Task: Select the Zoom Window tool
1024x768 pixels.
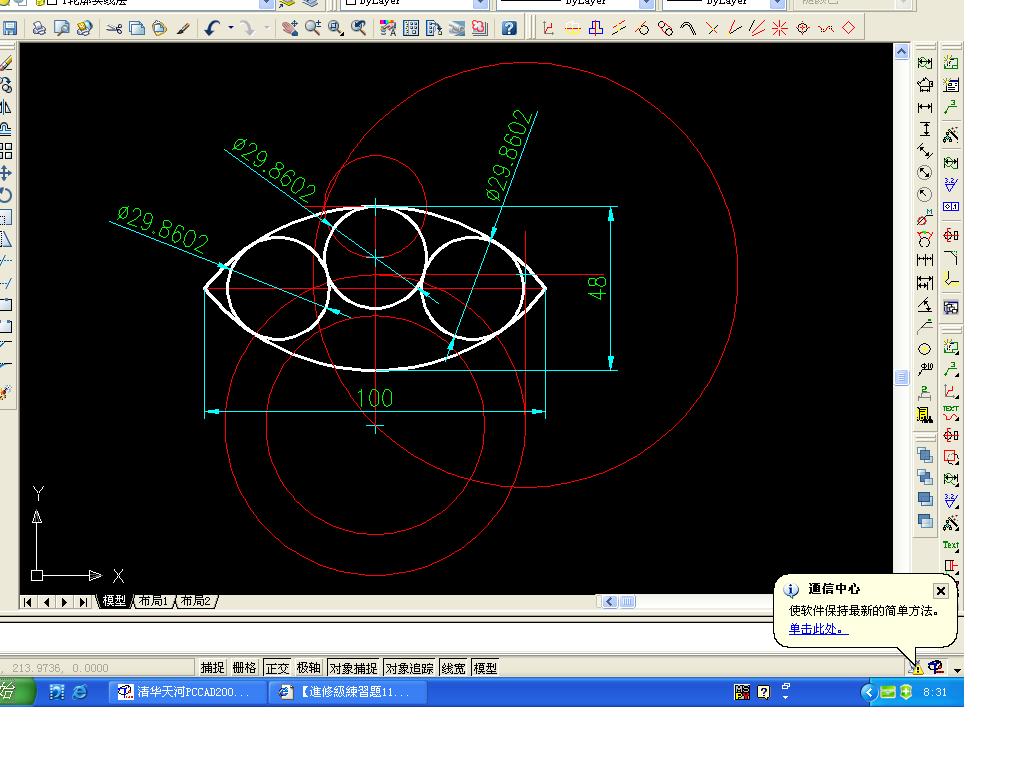Action: tap(336, 28)
